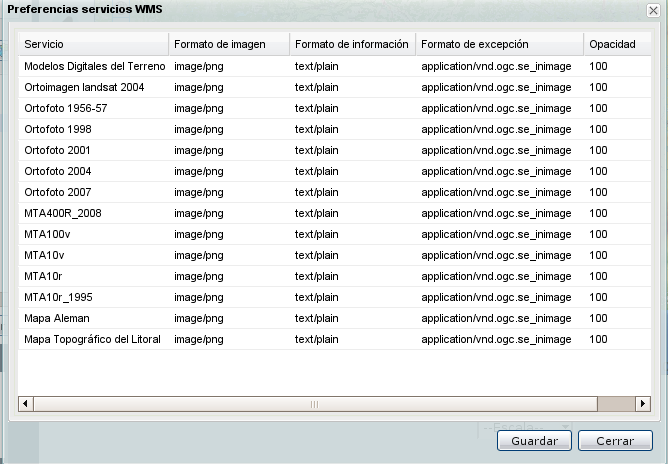
Task: Click the Cerrar button
Action: point(615,440)
